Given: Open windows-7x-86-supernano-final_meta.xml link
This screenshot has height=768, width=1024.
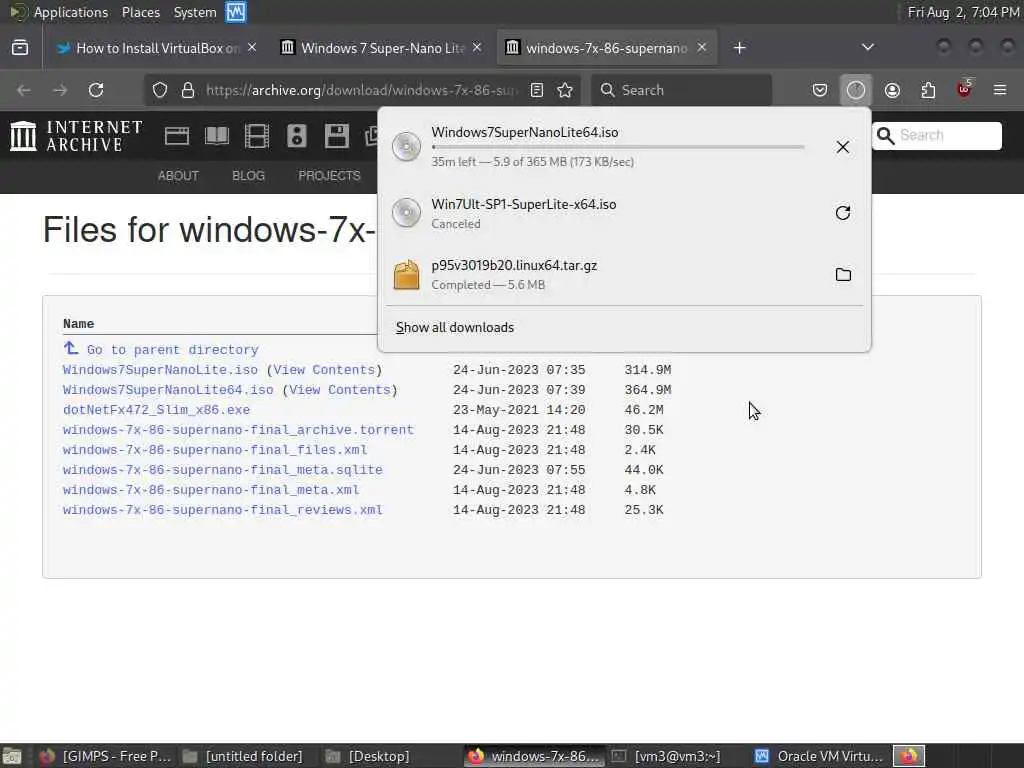Looking at the screenshot, I should (211, 490).
